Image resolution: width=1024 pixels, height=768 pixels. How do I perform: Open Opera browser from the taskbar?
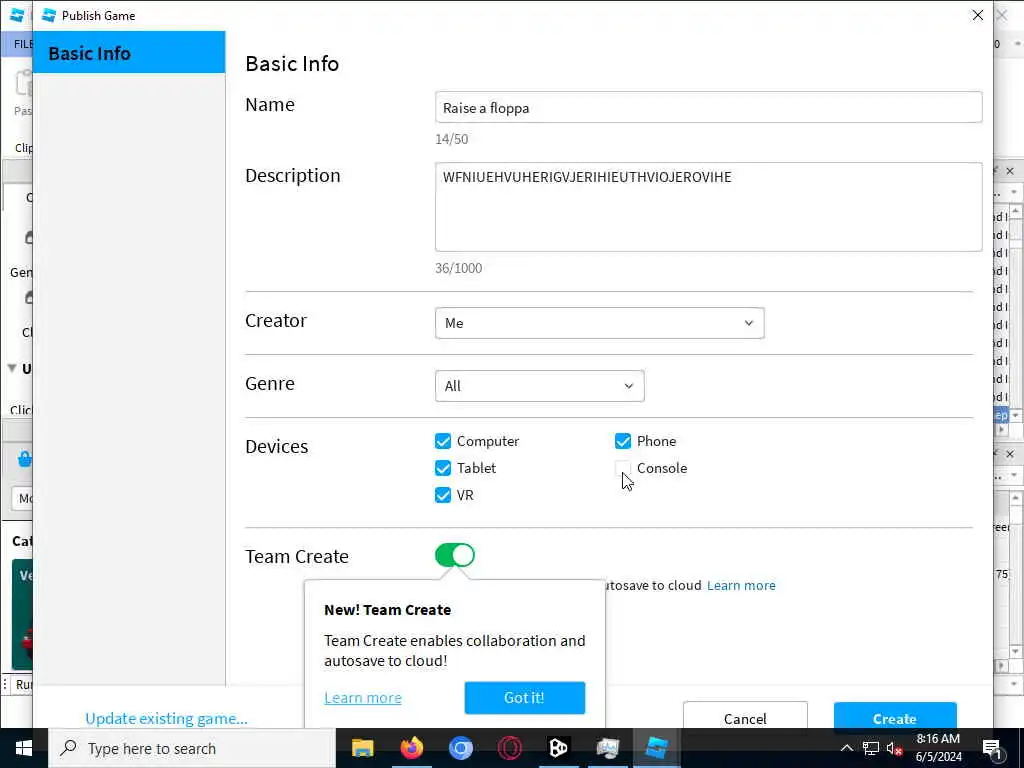point(509,748)
